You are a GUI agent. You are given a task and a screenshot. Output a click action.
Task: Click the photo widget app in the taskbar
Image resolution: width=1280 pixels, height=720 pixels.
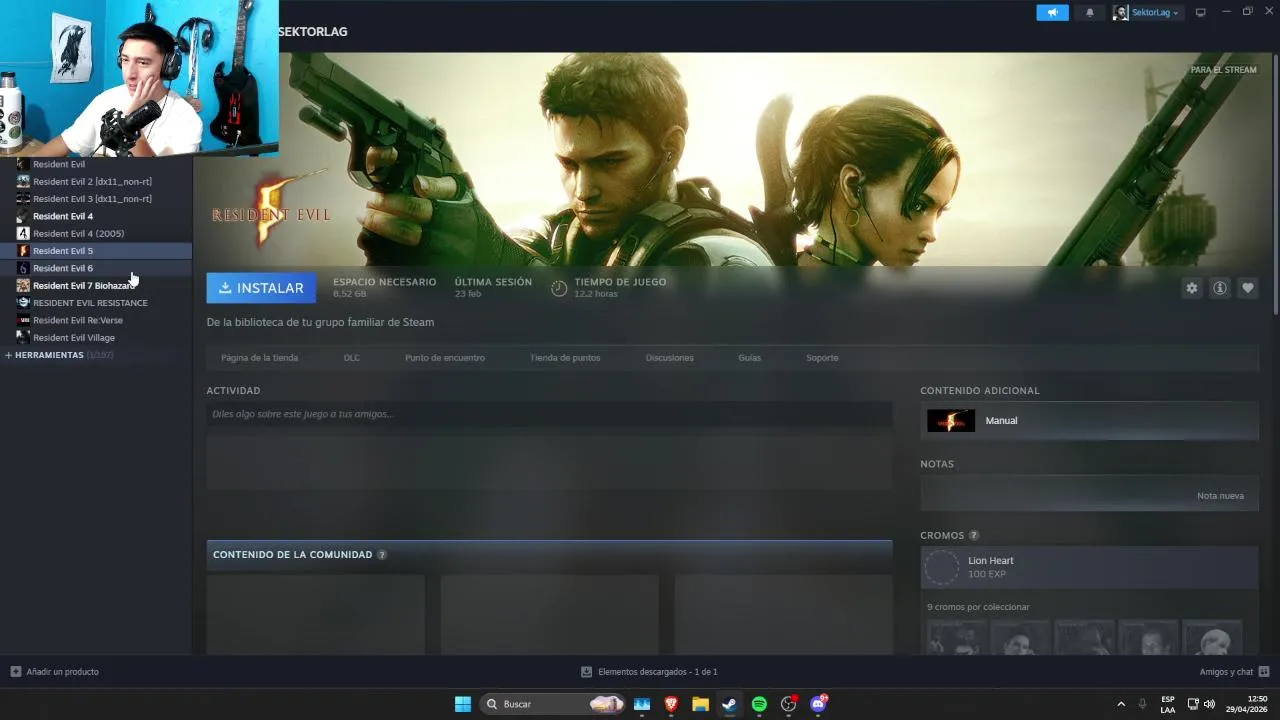642,704
